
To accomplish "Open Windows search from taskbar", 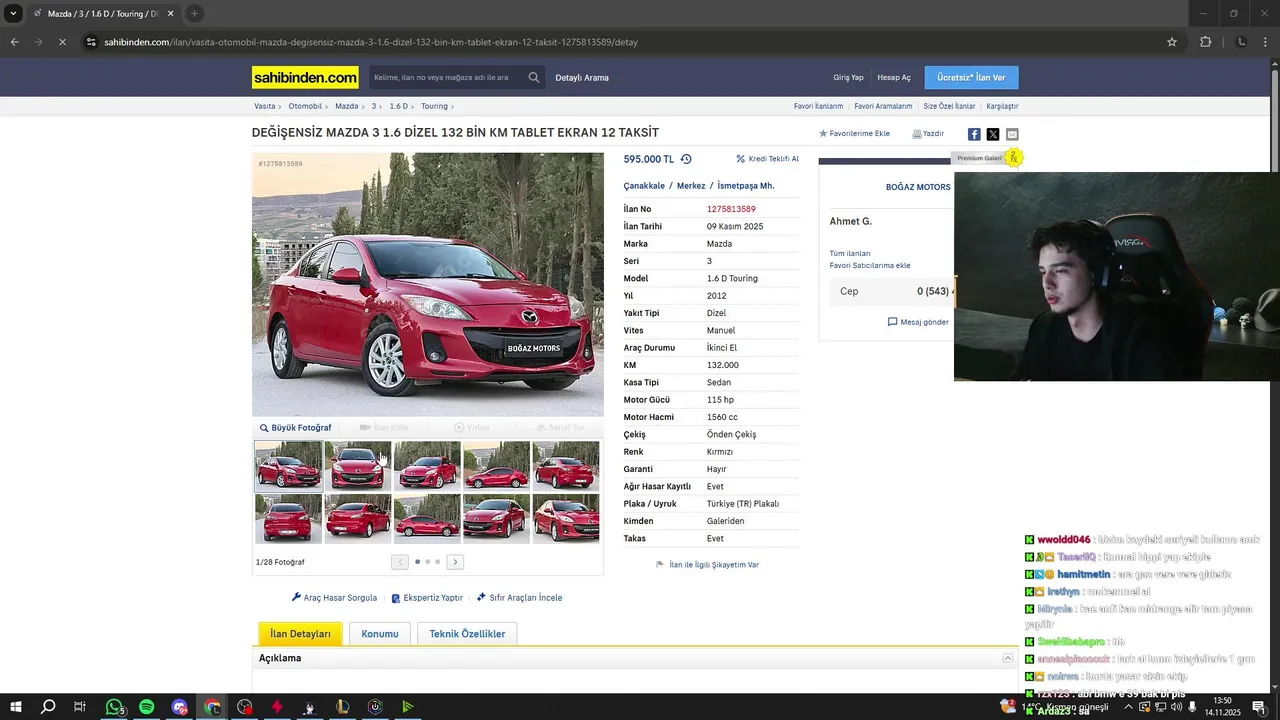I will click(48, 707).
